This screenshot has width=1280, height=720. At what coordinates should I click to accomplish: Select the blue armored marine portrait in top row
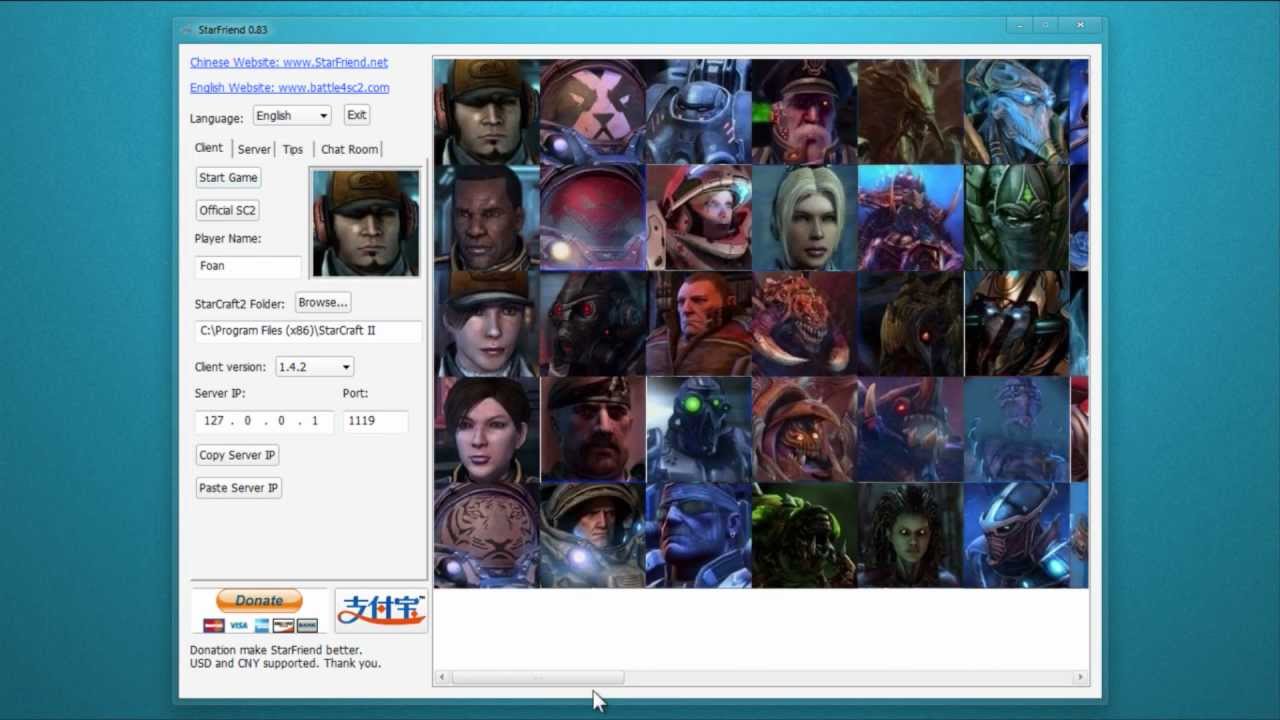[698, 111]
